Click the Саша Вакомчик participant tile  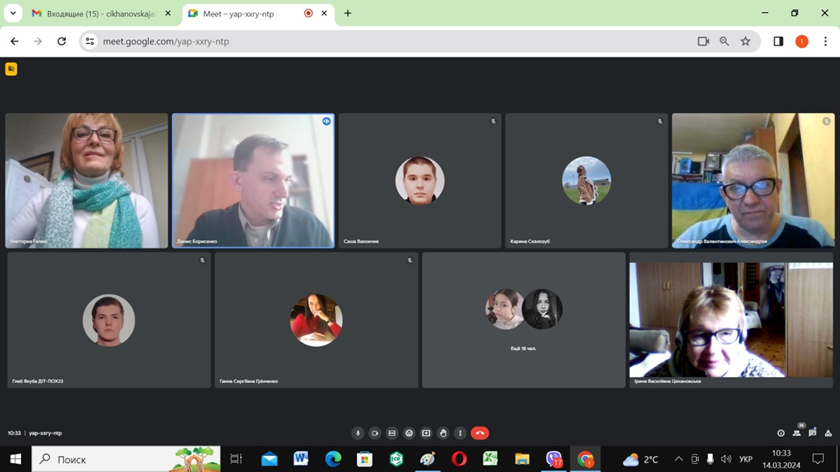click(420, 181)
